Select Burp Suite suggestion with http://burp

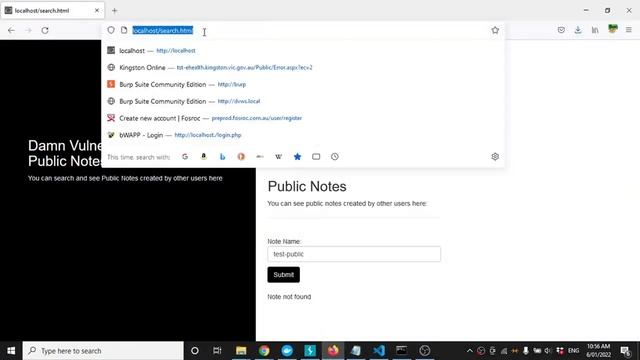pos(303,84)
